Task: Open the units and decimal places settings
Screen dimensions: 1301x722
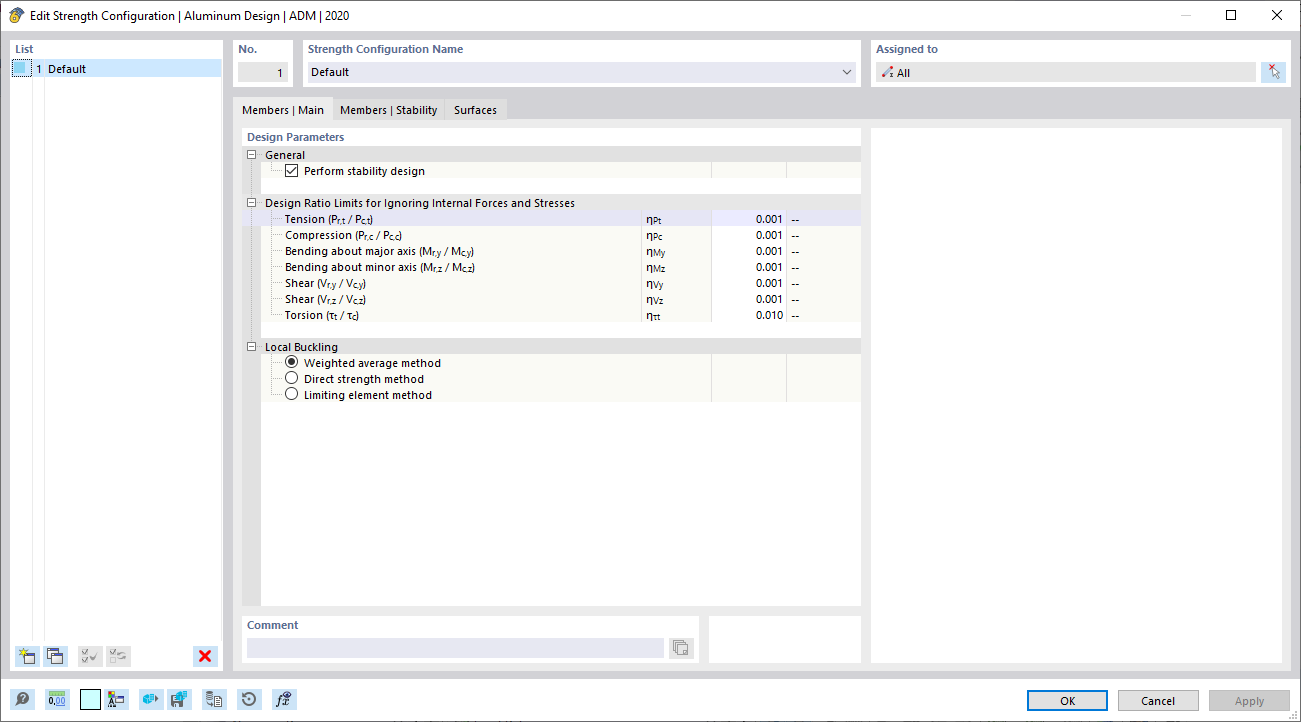Action: [57, 699]
